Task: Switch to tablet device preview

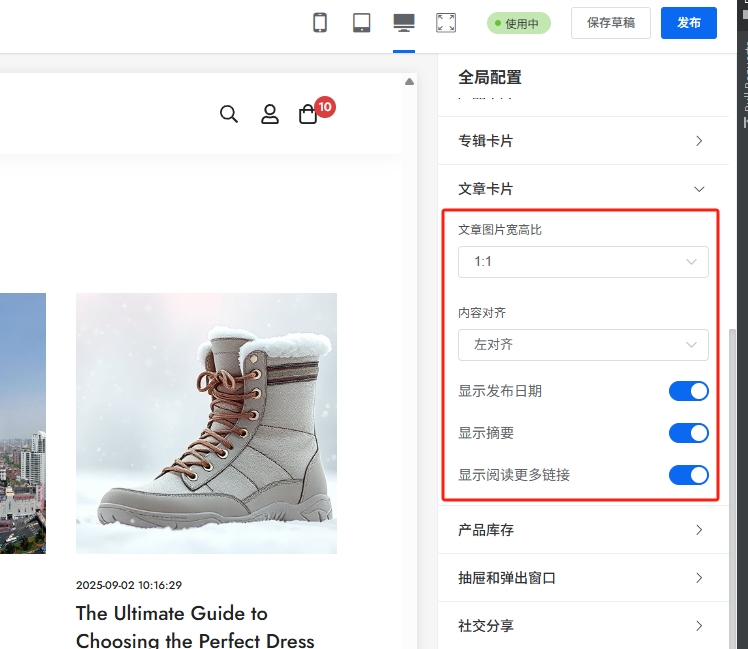Action: [x=362, y=23]
